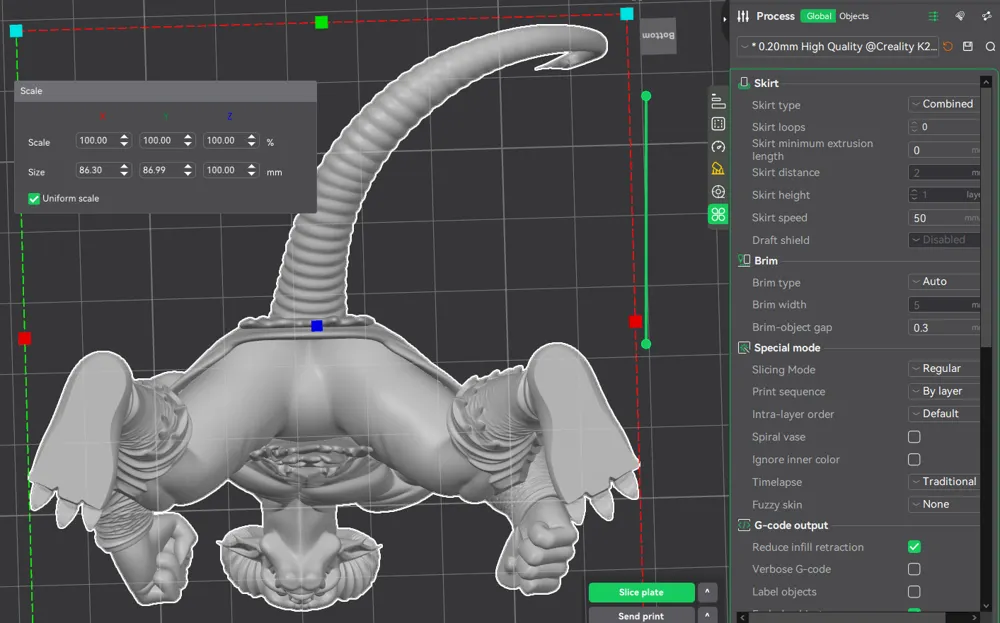Enable Spiral vase checkbox
The width and height of the screenshot is (1000, 623).
click(x=914, y=437)
